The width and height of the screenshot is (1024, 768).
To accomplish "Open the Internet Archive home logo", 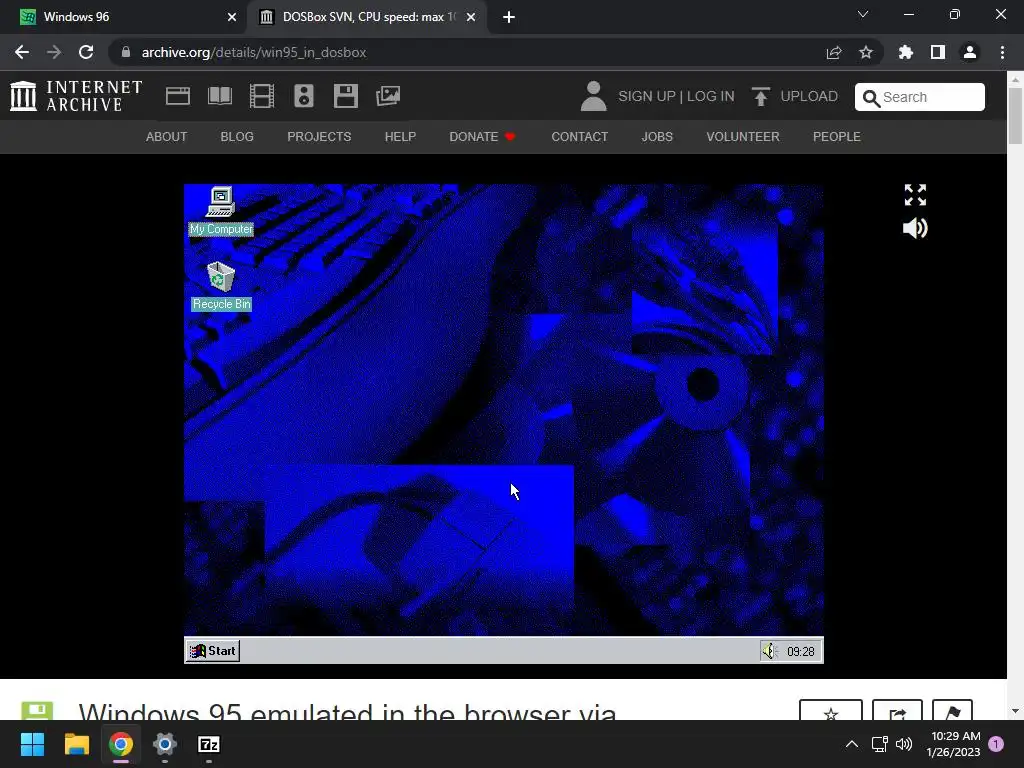I will pos(76,96).
